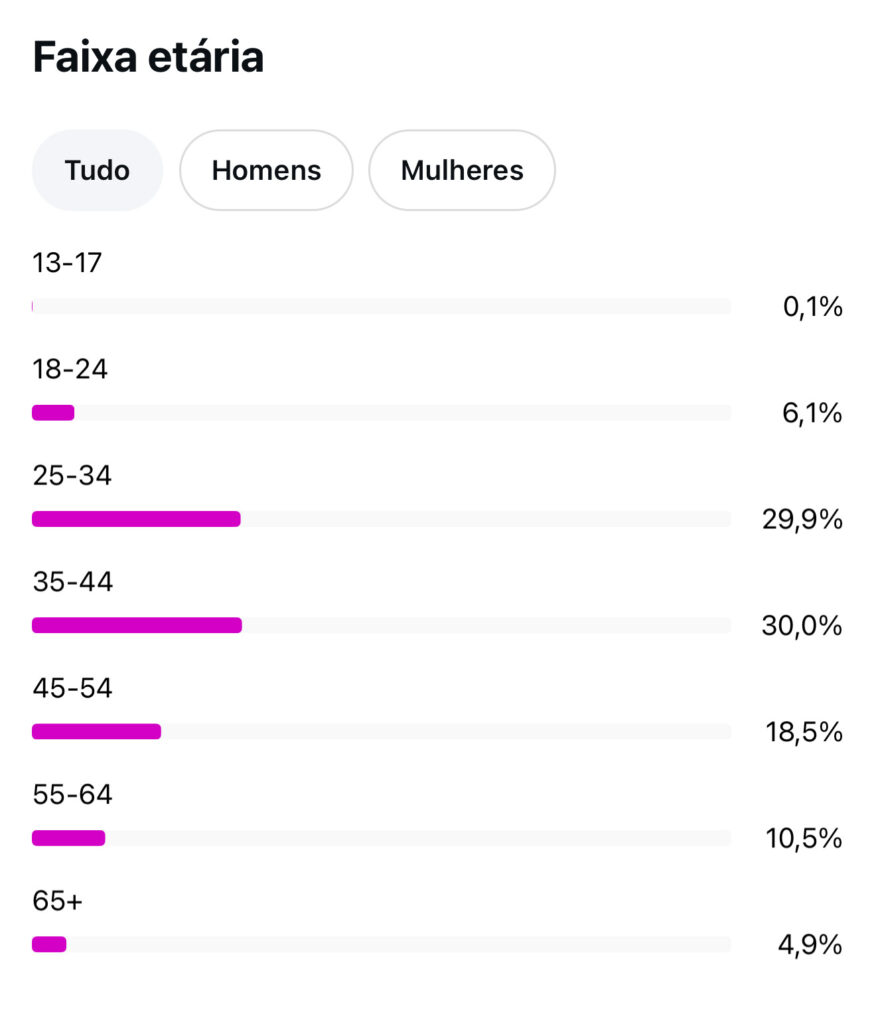Click the 18-24 magenta progress bar
This screenshot has height=1024, width=876.
(x=54, y=412)
